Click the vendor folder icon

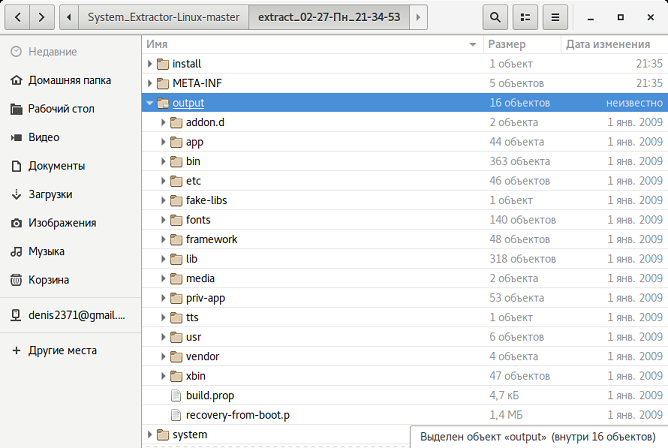point(176,356)
